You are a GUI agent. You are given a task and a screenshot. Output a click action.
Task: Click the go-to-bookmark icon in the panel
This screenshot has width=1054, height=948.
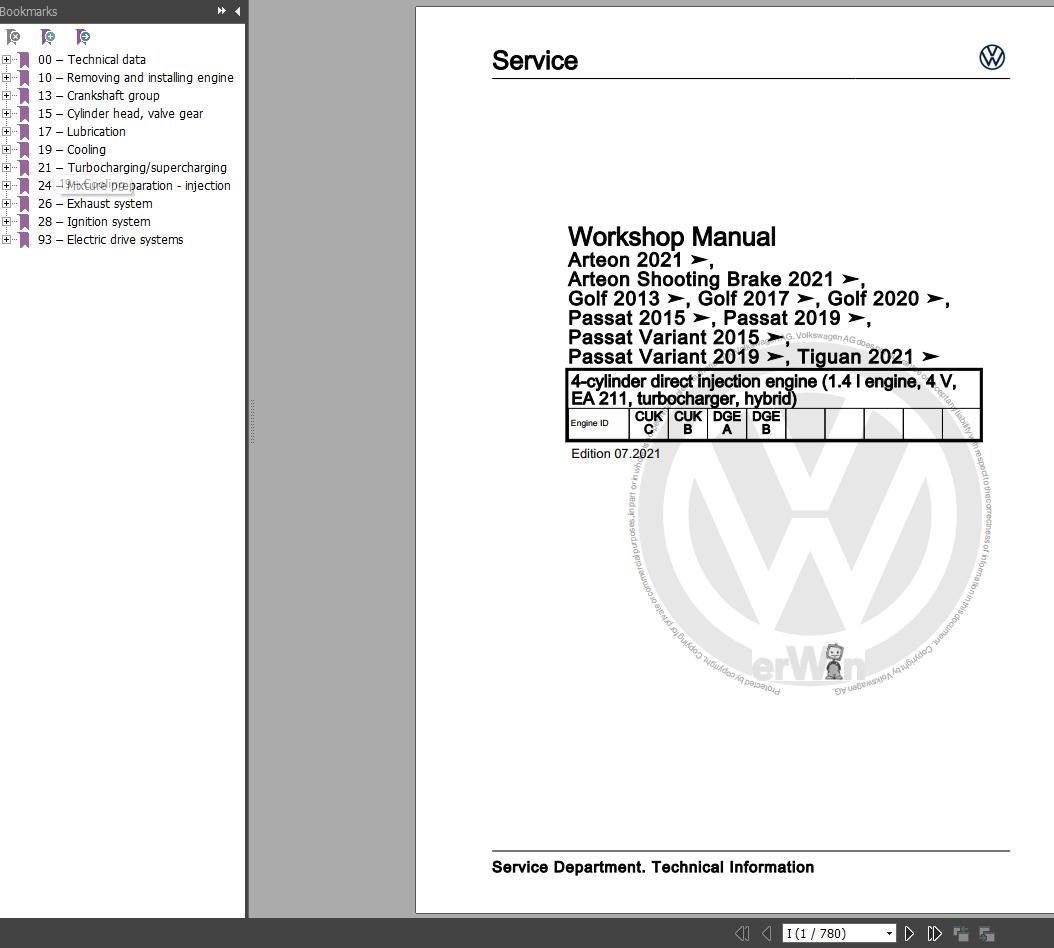coord(83,36)
